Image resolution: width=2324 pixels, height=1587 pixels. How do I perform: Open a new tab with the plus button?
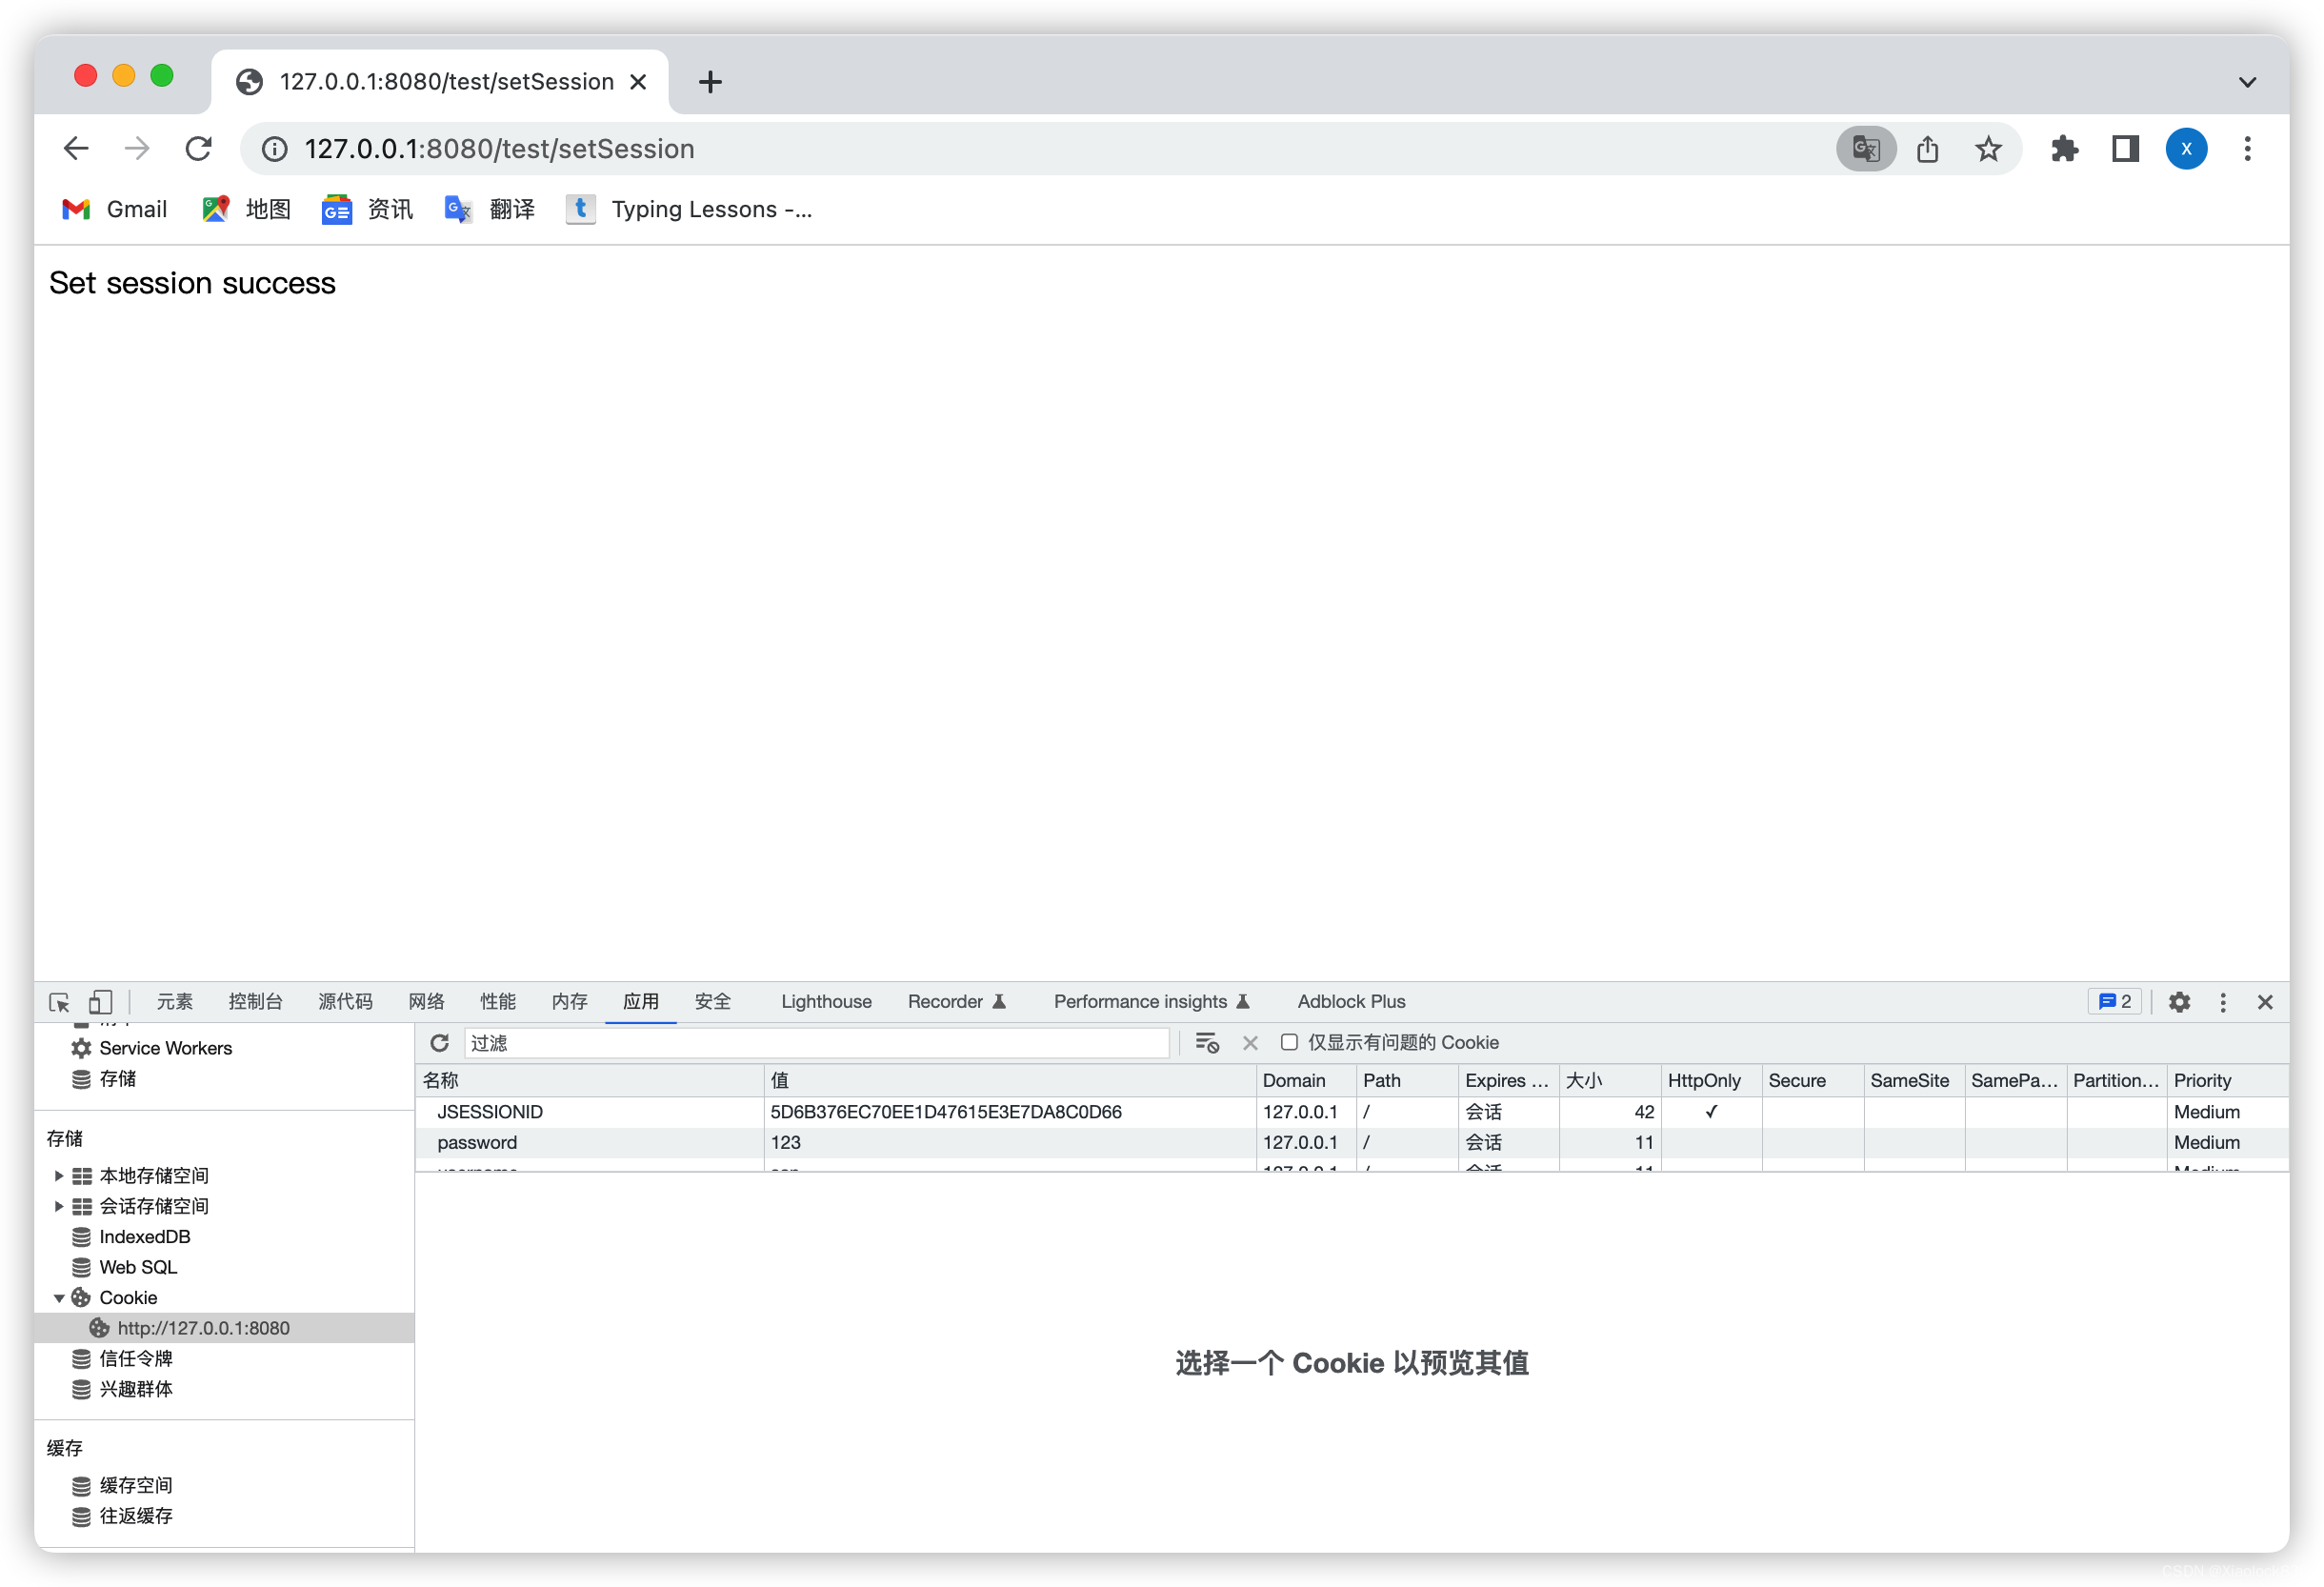[710, 82]
